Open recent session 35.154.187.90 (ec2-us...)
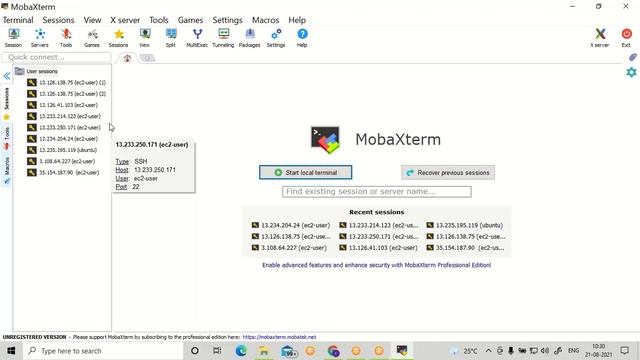Viewport: 640px width, 360px height. 465,248
